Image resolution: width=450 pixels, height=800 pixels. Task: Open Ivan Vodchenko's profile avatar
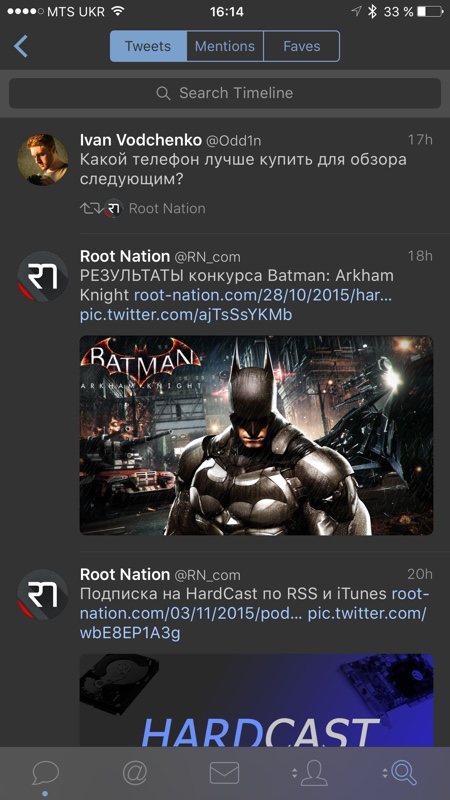43,160
